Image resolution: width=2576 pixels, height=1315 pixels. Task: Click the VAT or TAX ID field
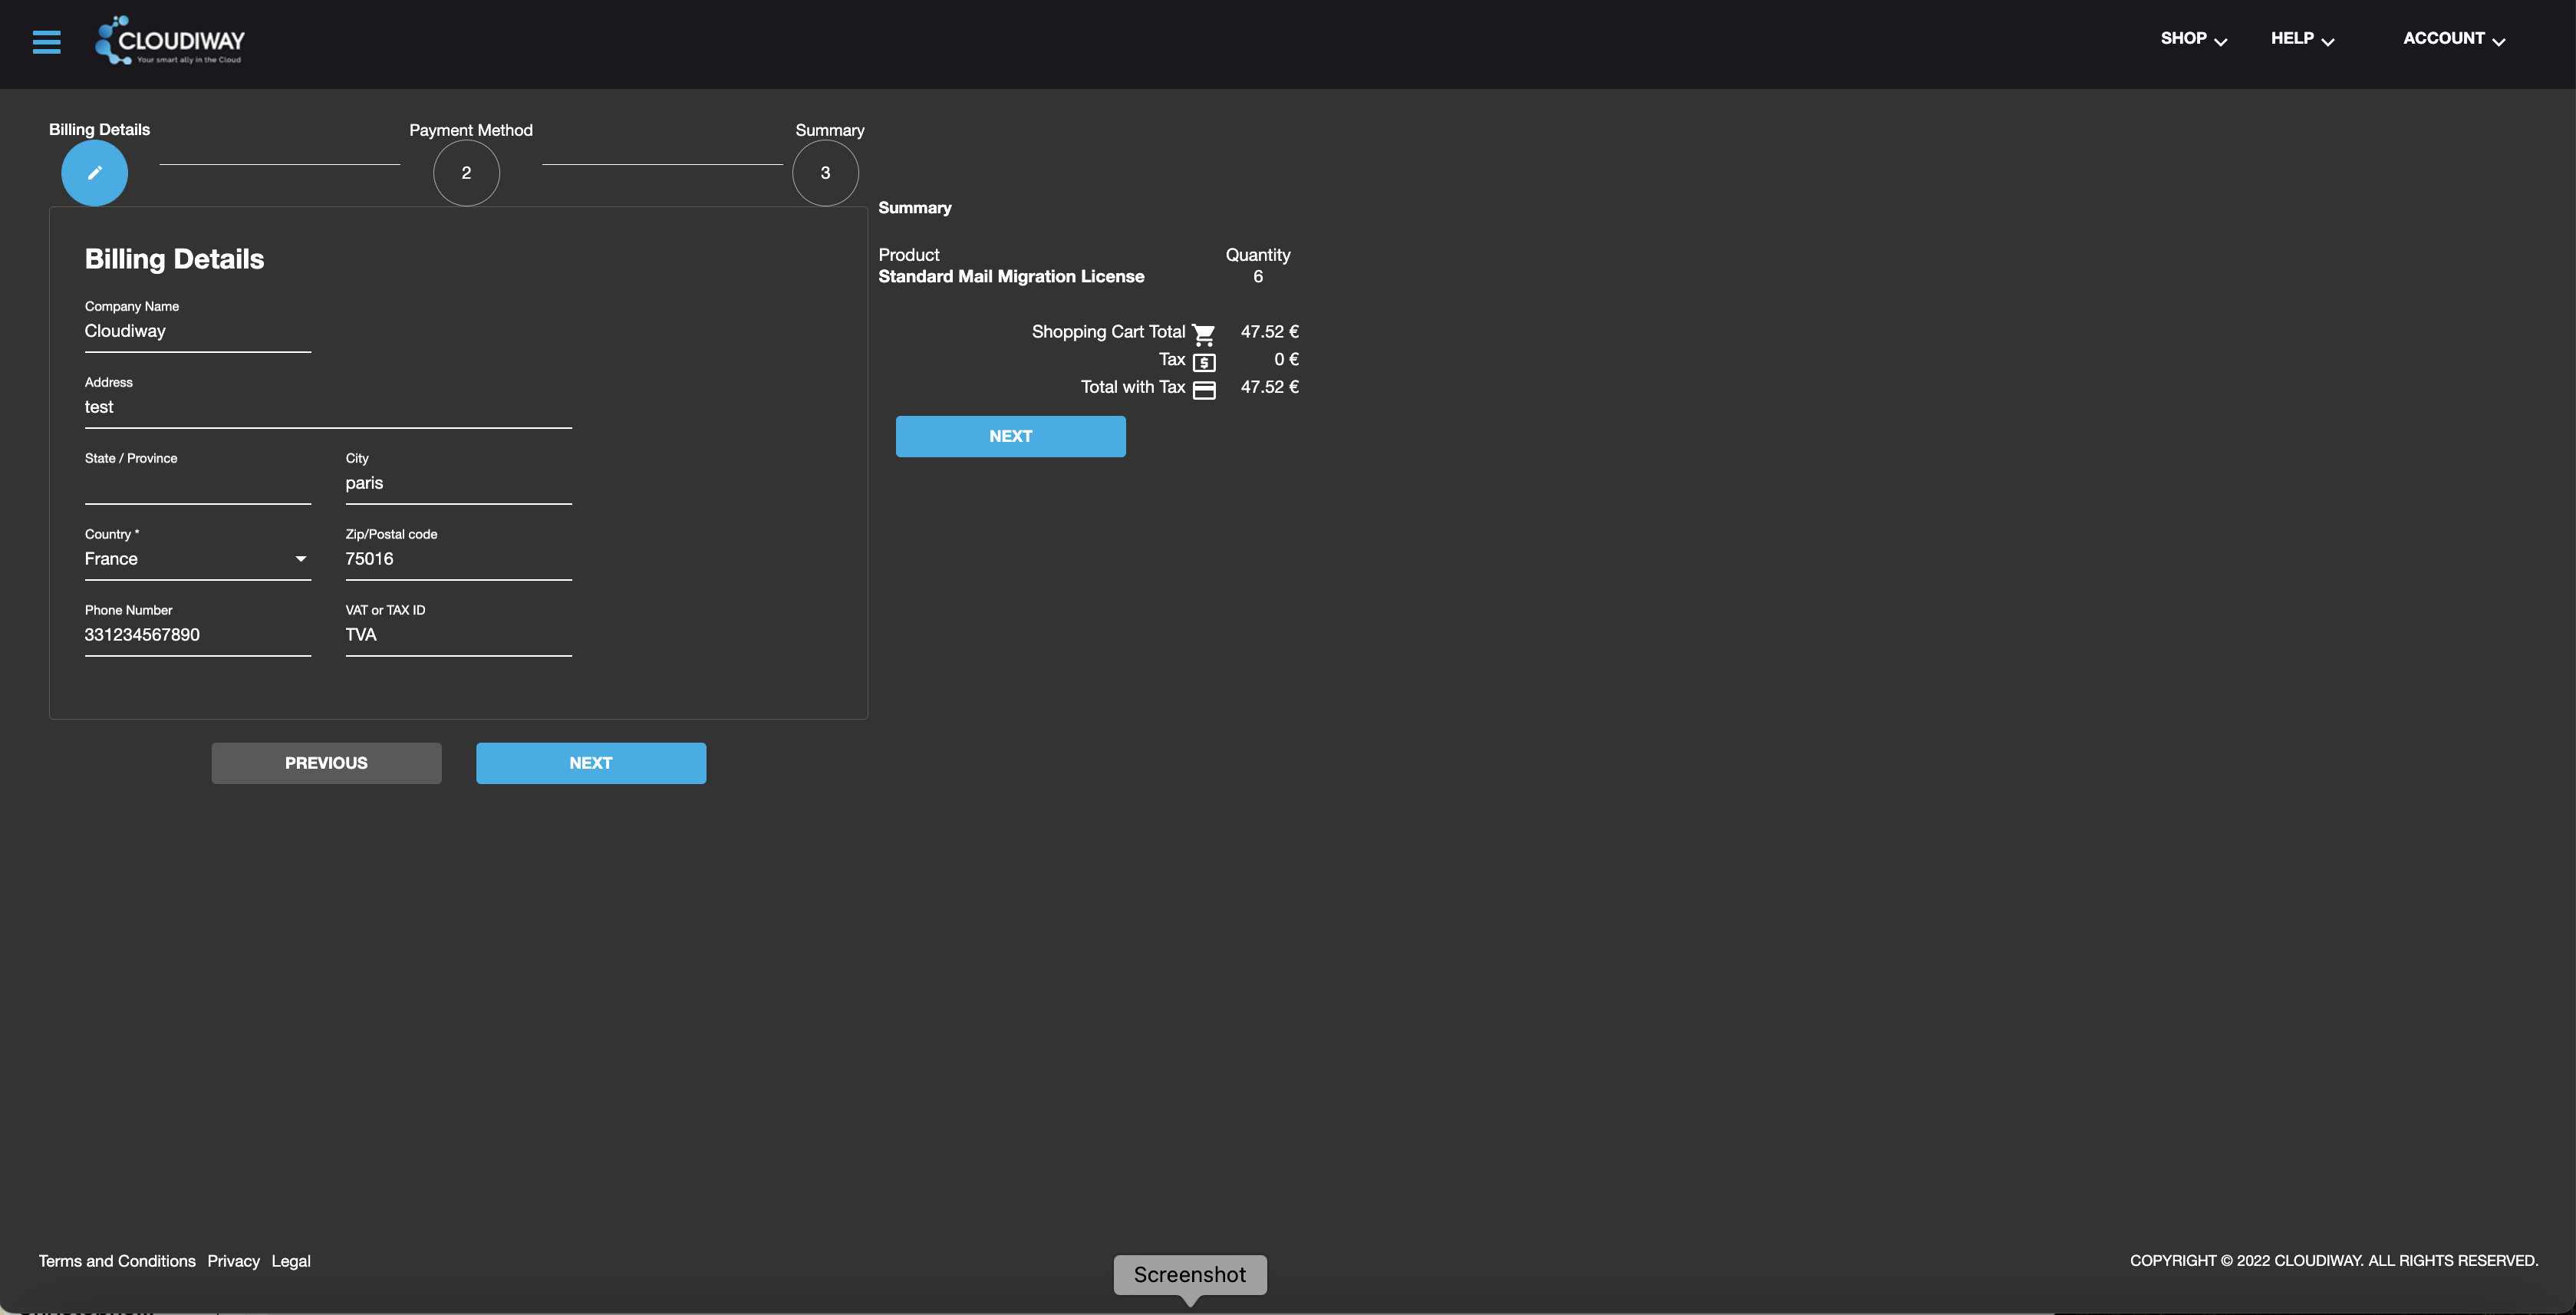coord(458,635)
